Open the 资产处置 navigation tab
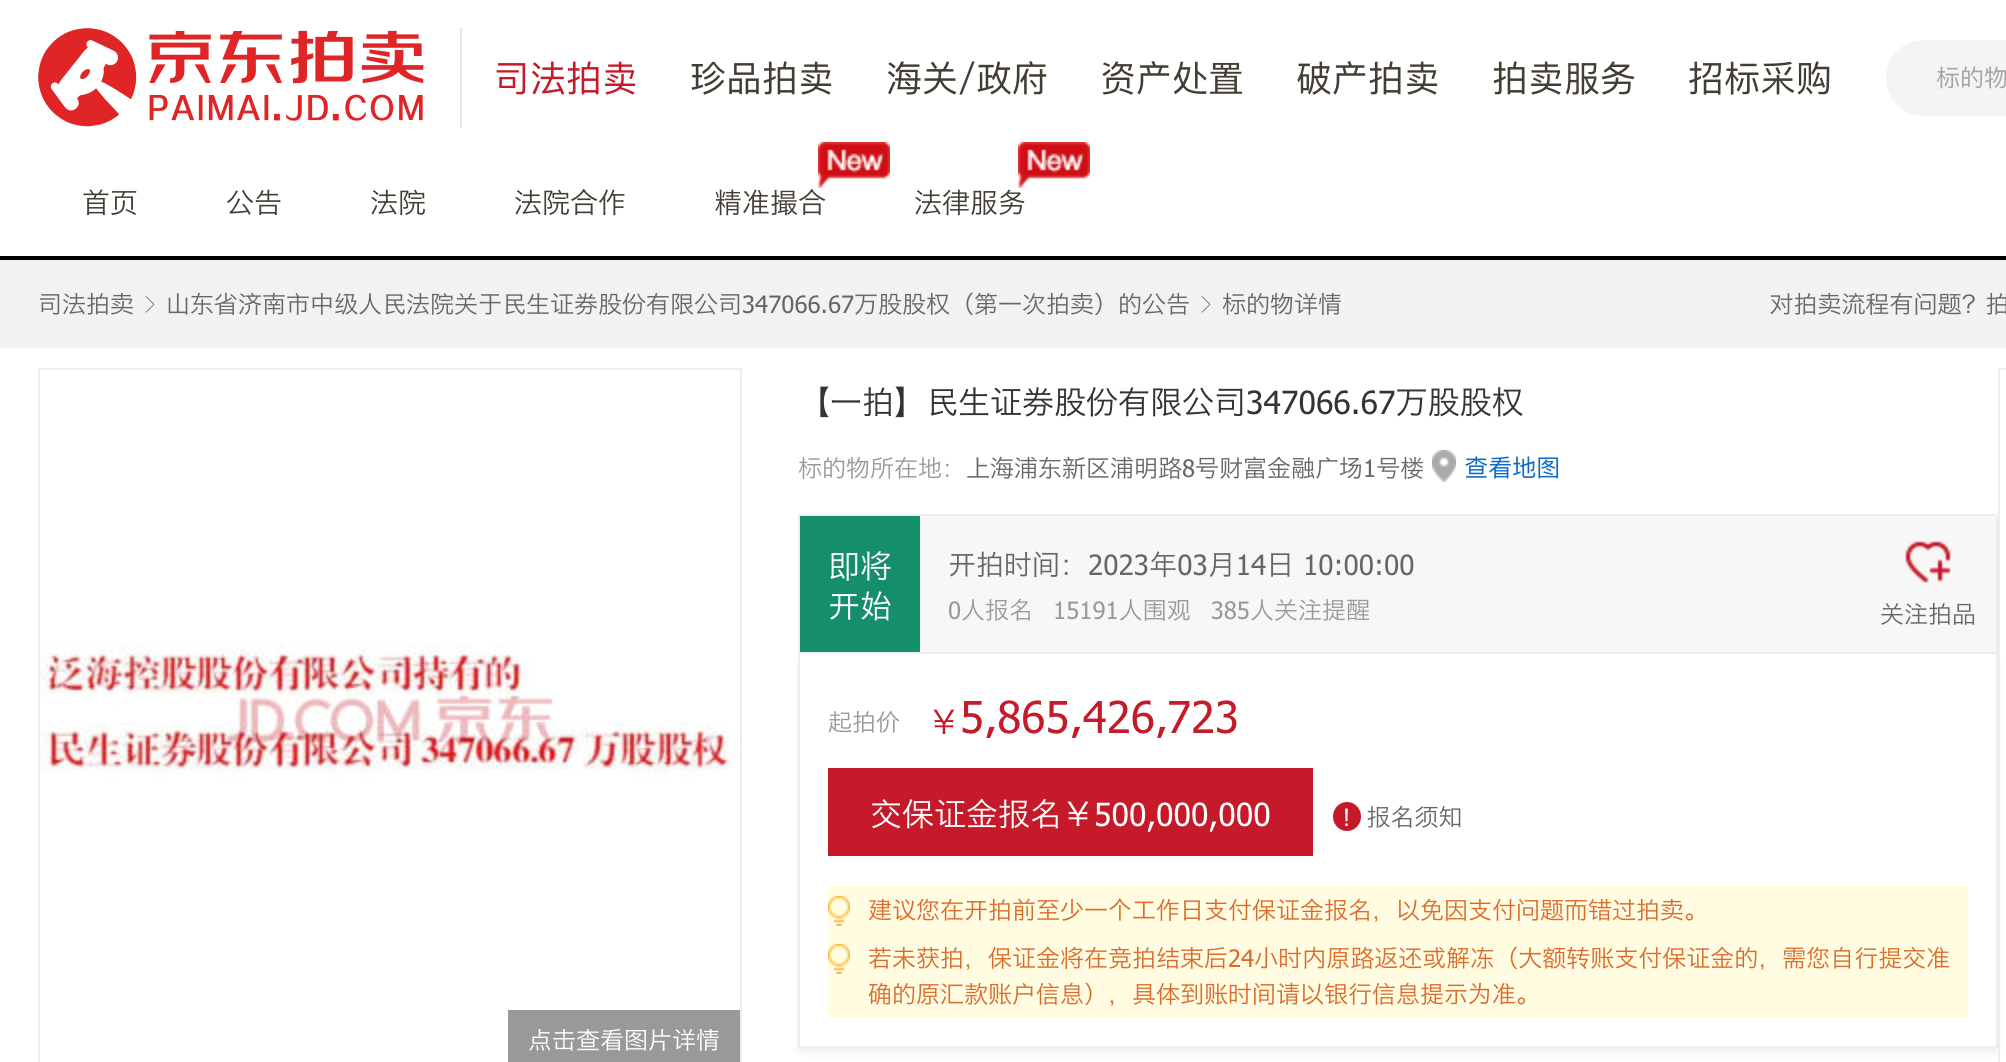 [1172, 78]
